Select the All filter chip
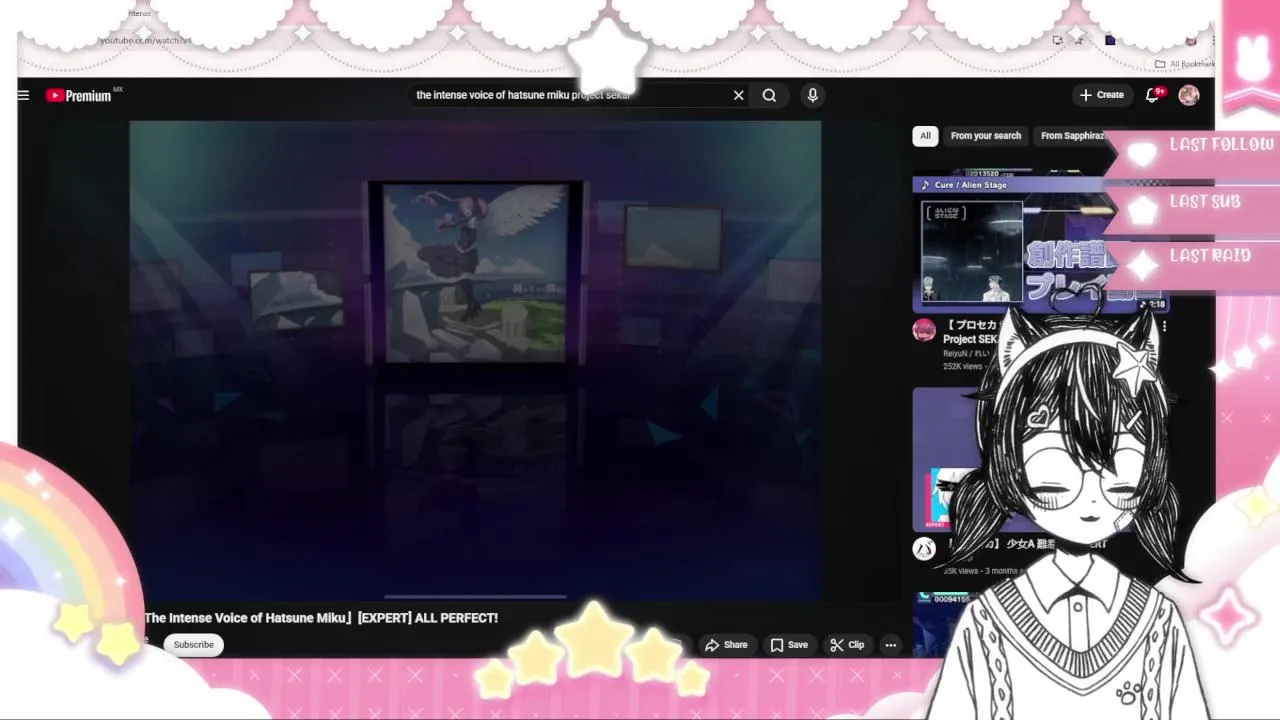Viewport: 1280px width, 720px height. pyautogui.click(x=925, y=136)
